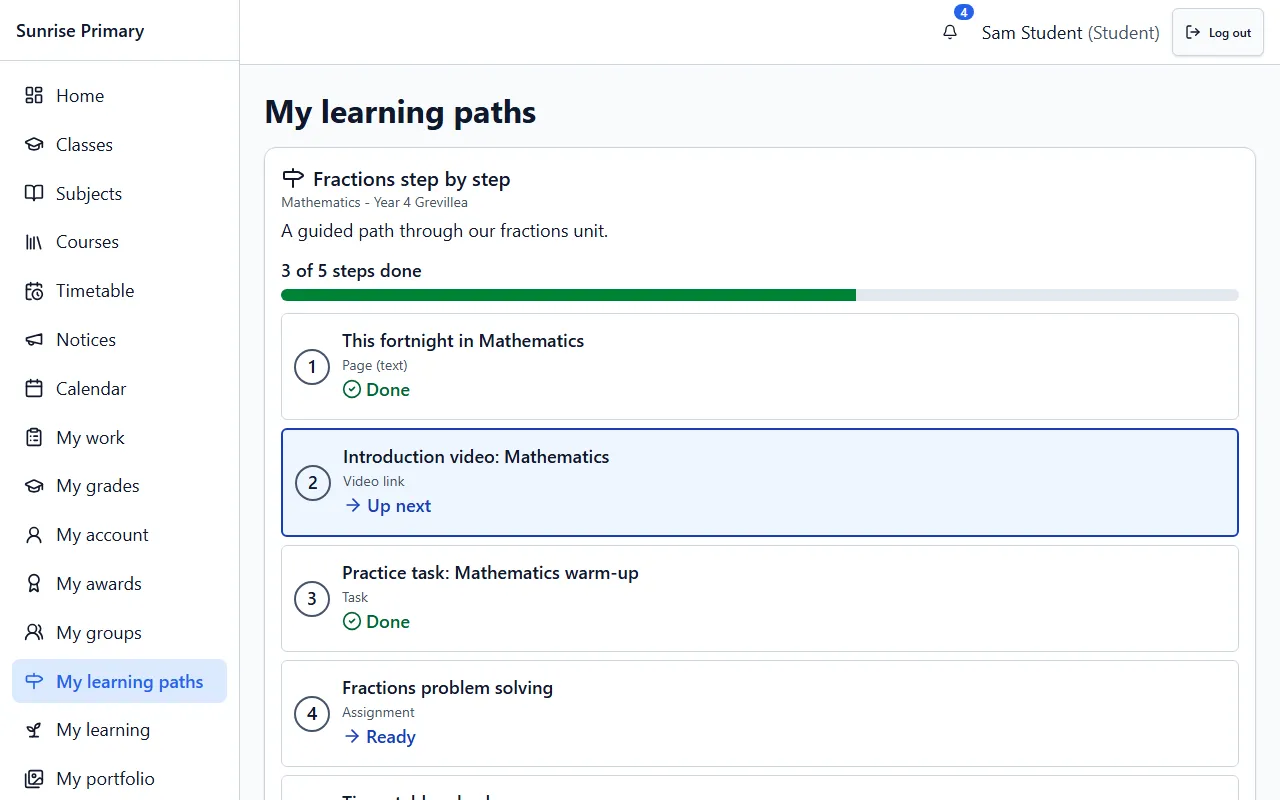Click the Ready status label
This screenshot has width=1280, height=800.
click(379, 737)
